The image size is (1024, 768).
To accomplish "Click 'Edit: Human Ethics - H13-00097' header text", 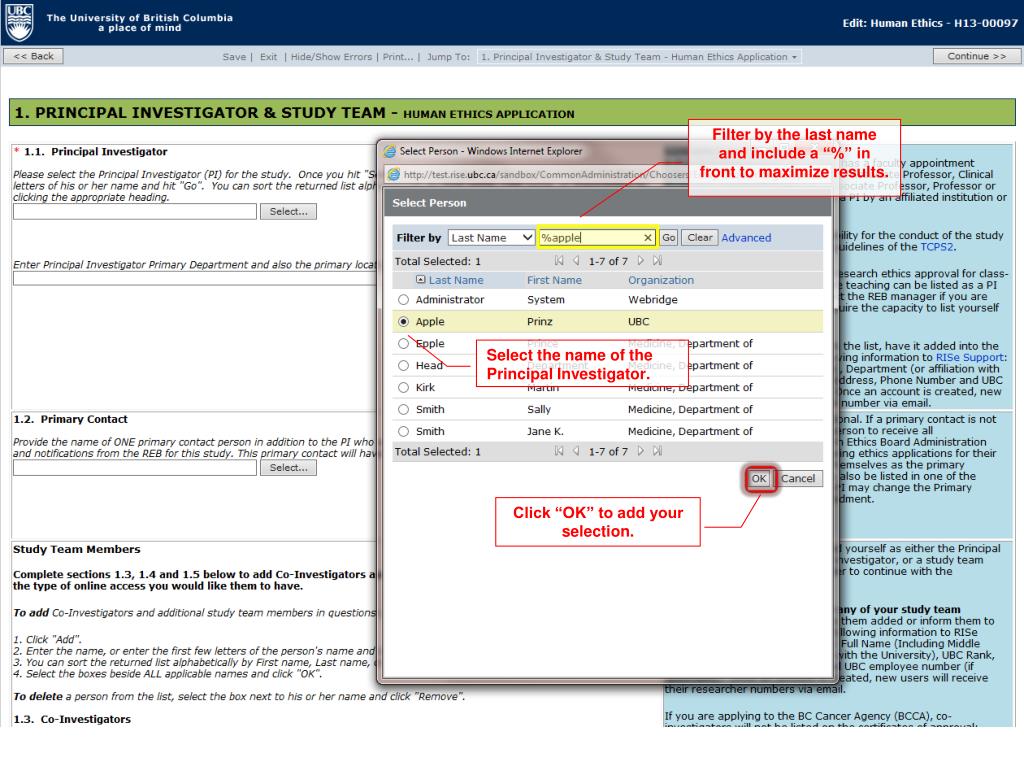I will (930, 23).
